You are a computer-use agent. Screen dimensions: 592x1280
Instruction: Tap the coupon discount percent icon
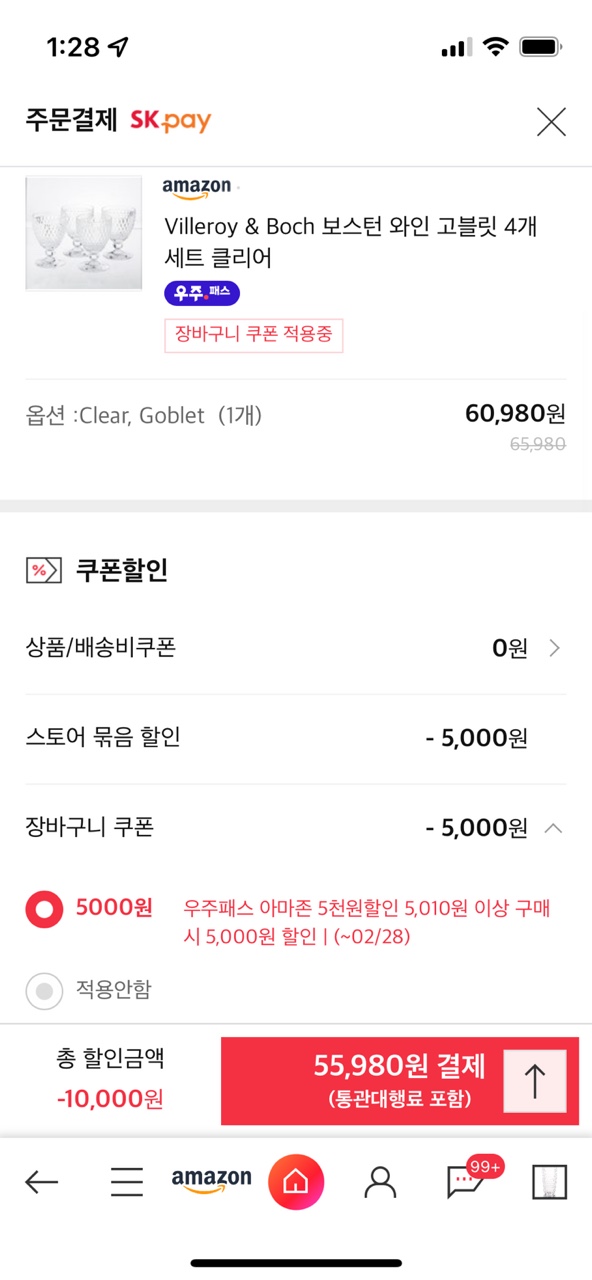click(38, 571)
